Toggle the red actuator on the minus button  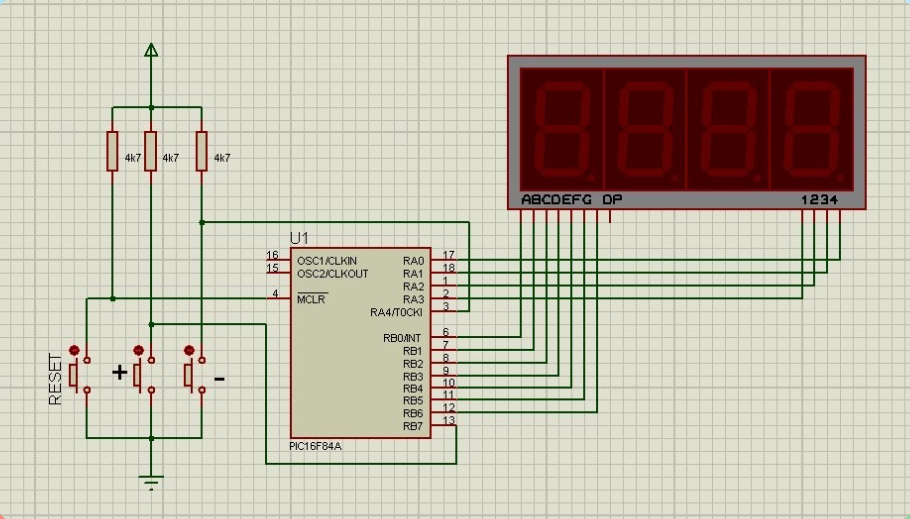click(x=188, y=350)
